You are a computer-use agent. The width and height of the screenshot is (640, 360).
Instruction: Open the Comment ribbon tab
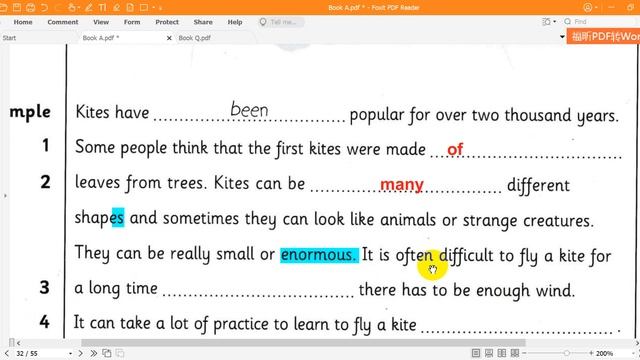coord(63,22)
